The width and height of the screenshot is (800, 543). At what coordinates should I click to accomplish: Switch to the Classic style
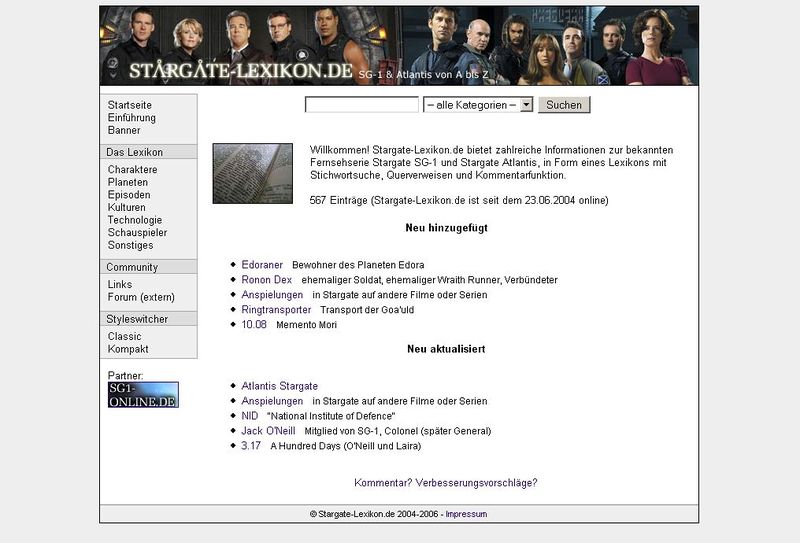pos(125,337)
